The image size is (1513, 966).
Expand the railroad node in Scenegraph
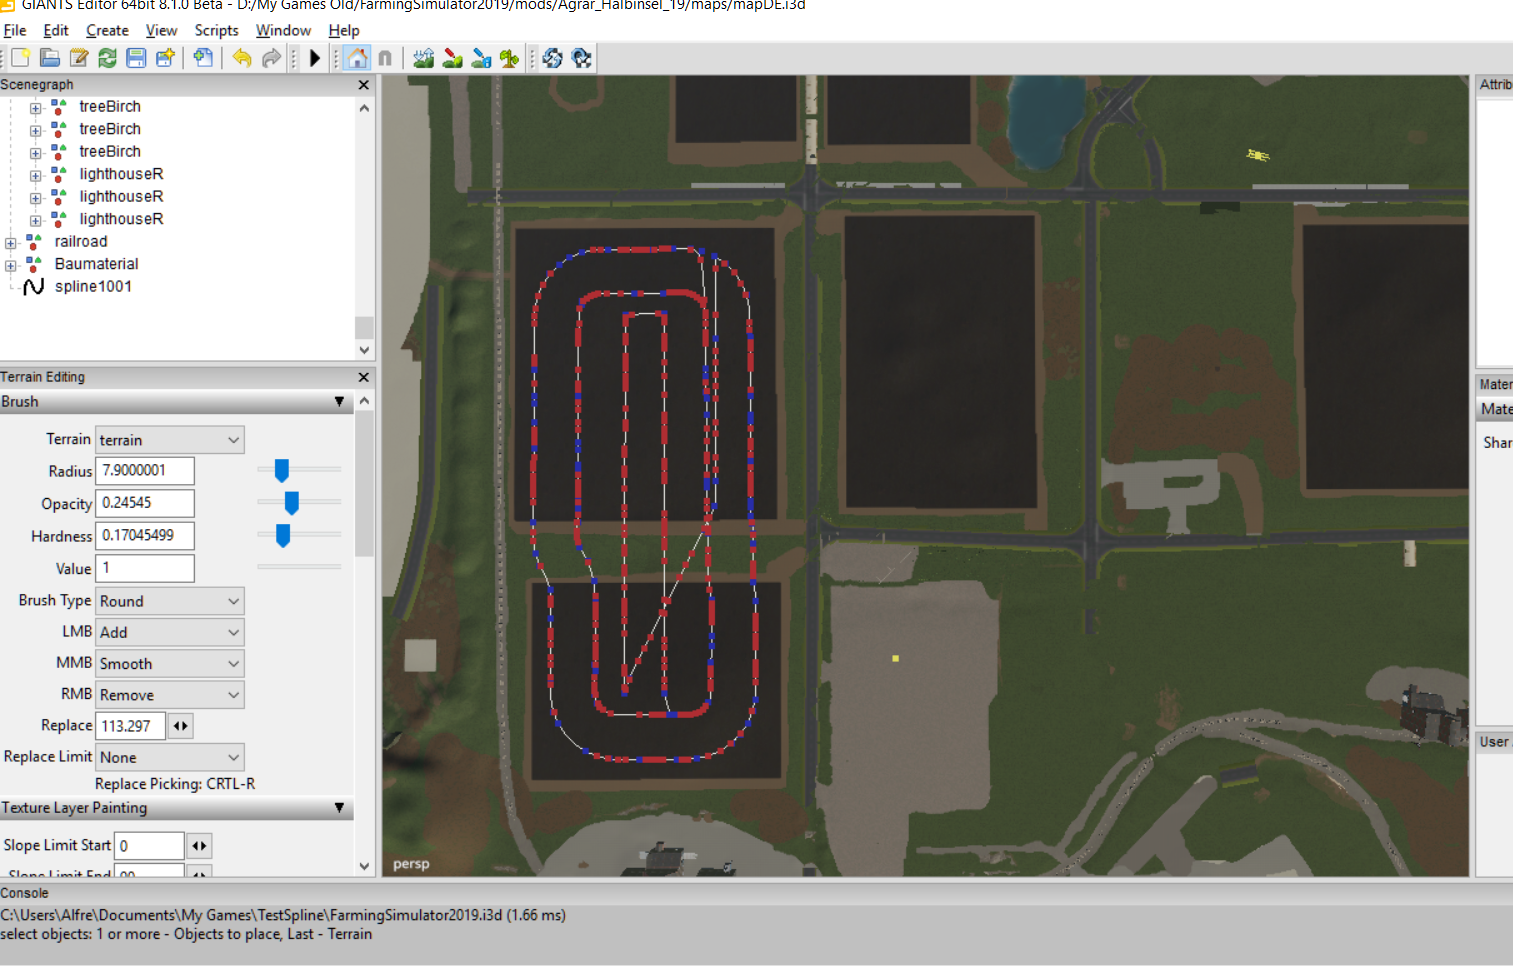click(x=11, y=243)
